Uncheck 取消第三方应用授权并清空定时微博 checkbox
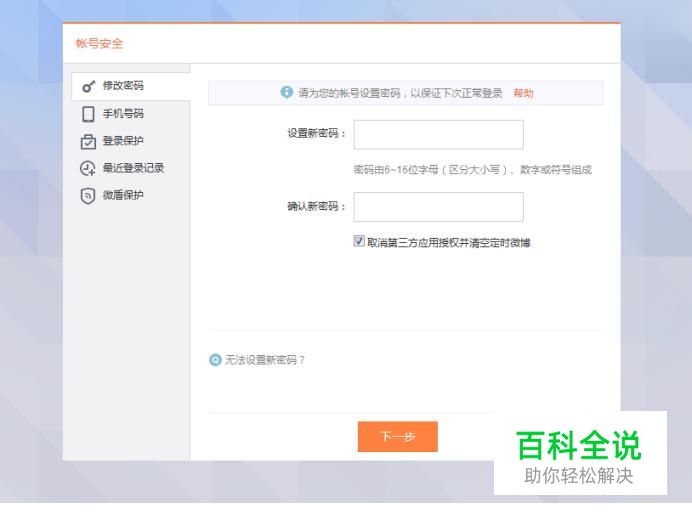 [x=359, y=241]
